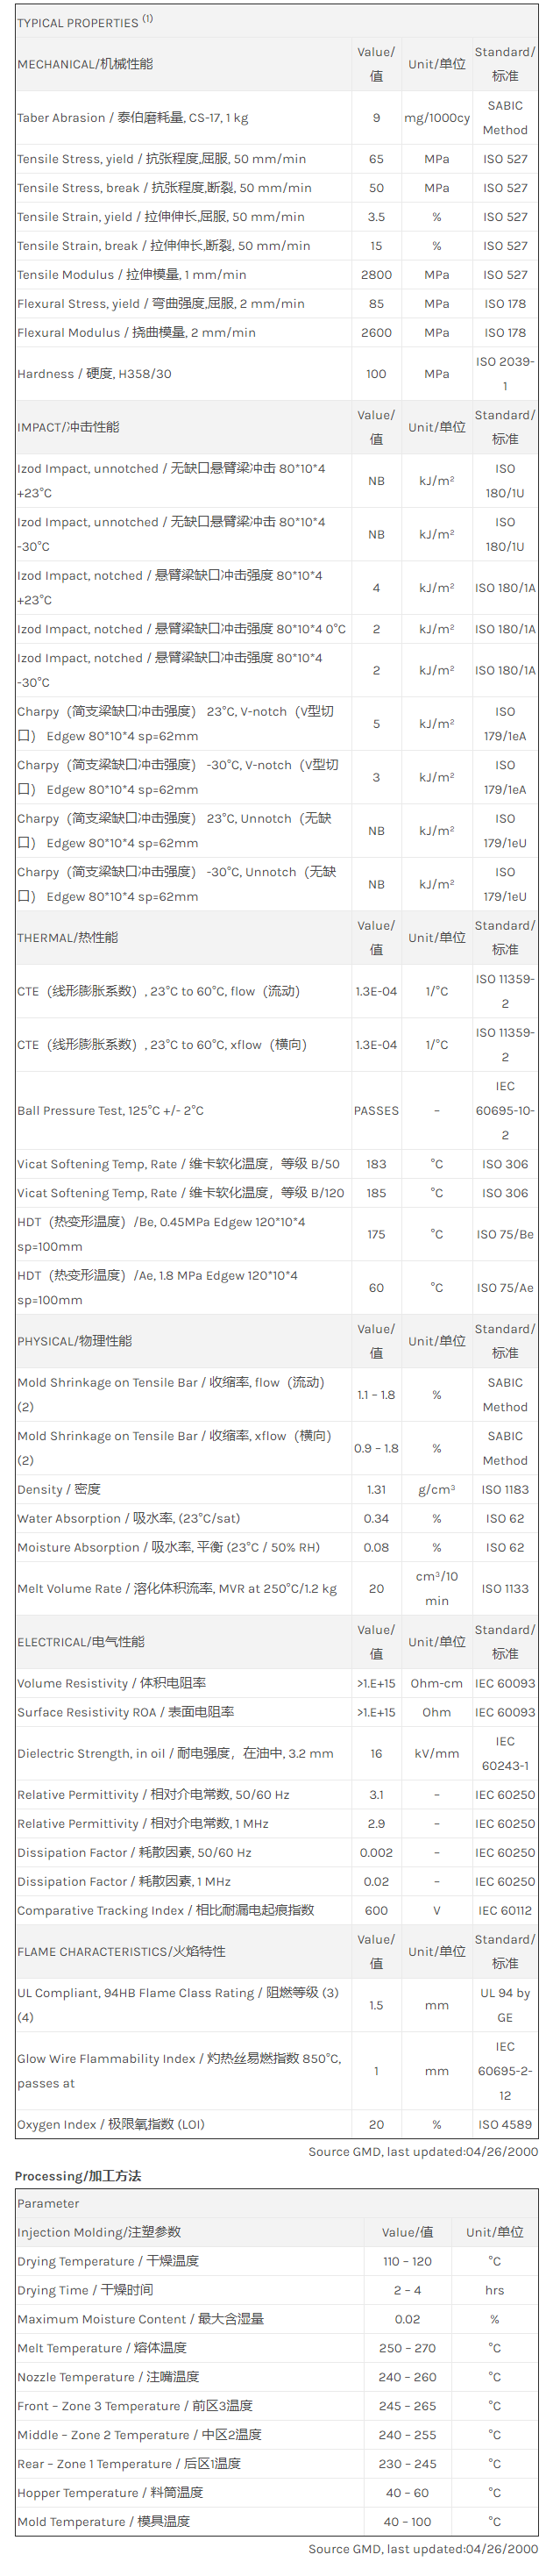Select the MECHANICAL/机械性能 section header

pos(85,64)
